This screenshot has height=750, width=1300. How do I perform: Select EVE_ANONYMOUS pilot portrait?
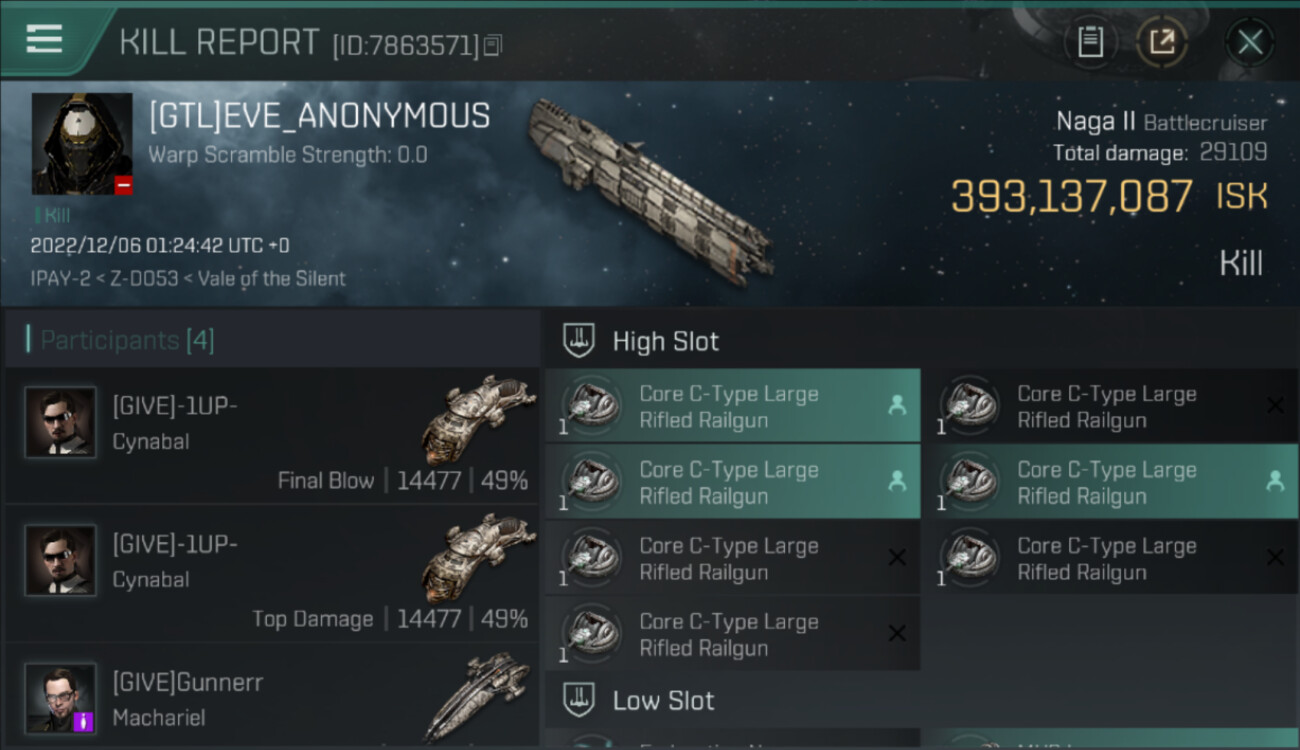pyautogui.click(x=82, y=144)
